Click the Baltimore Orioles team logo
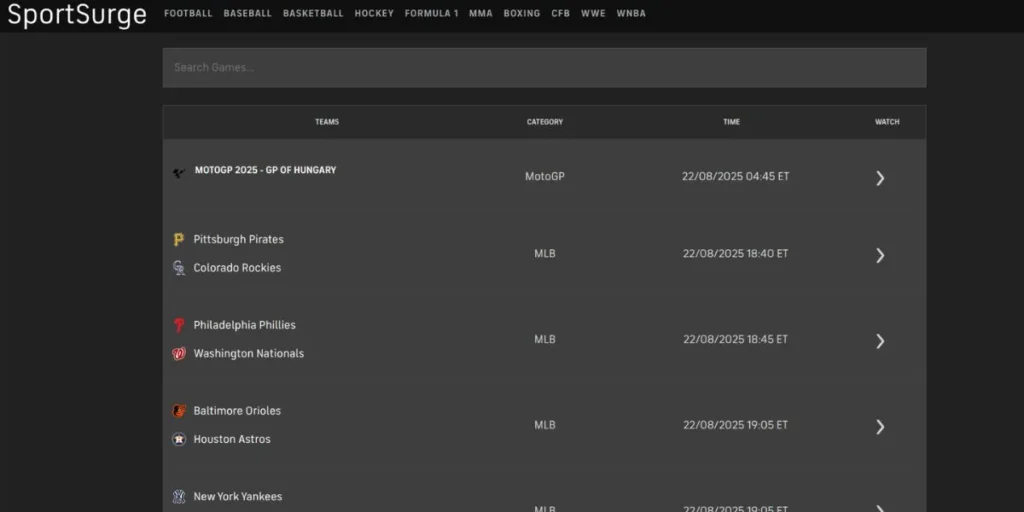Screen dimensions: 1024x512 click(x=178, y=411)
